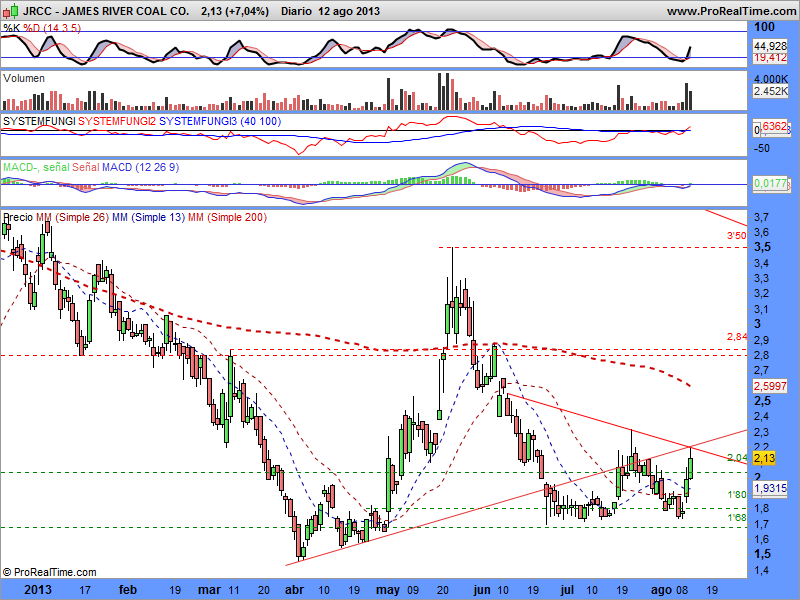800x600 pixels.
Task: Click the -50 level on SYSTEMFUNGI scale
Action: (x=762, y=148)
